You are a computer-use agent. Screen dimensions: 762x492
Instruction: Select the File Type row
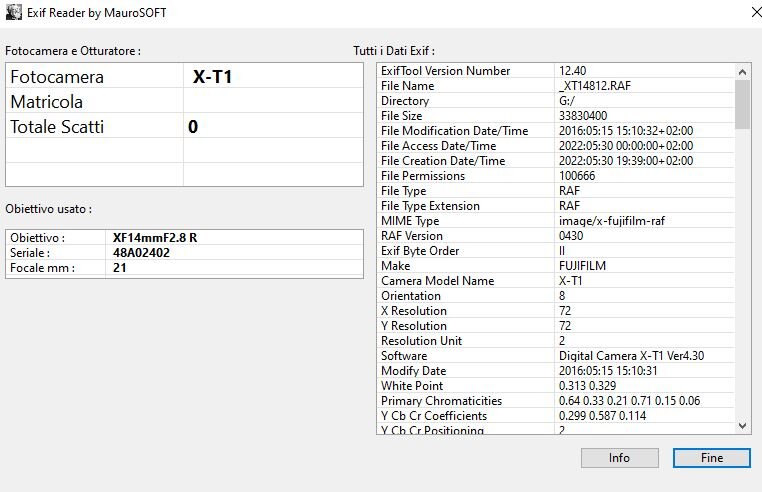555,191
